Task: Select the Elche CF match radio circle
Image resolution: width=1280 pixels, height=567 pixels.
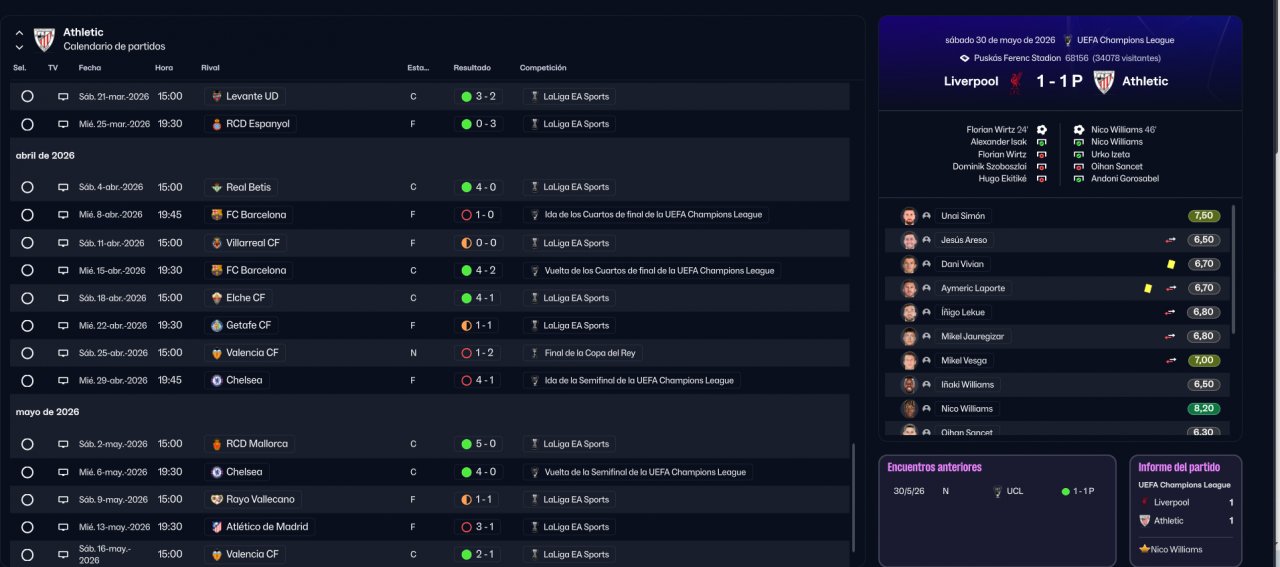Action: tap(27, 298)
